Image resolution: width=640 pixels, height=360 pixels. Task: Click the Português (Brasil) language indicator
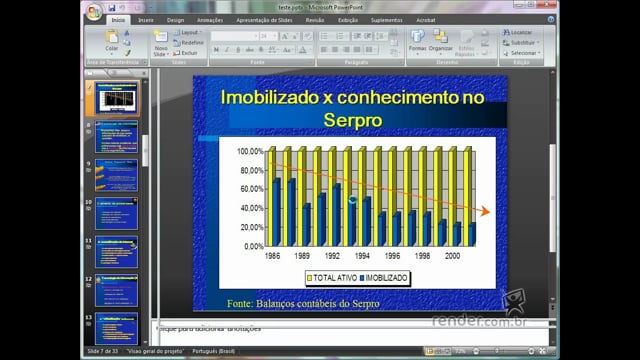(213, 351)
